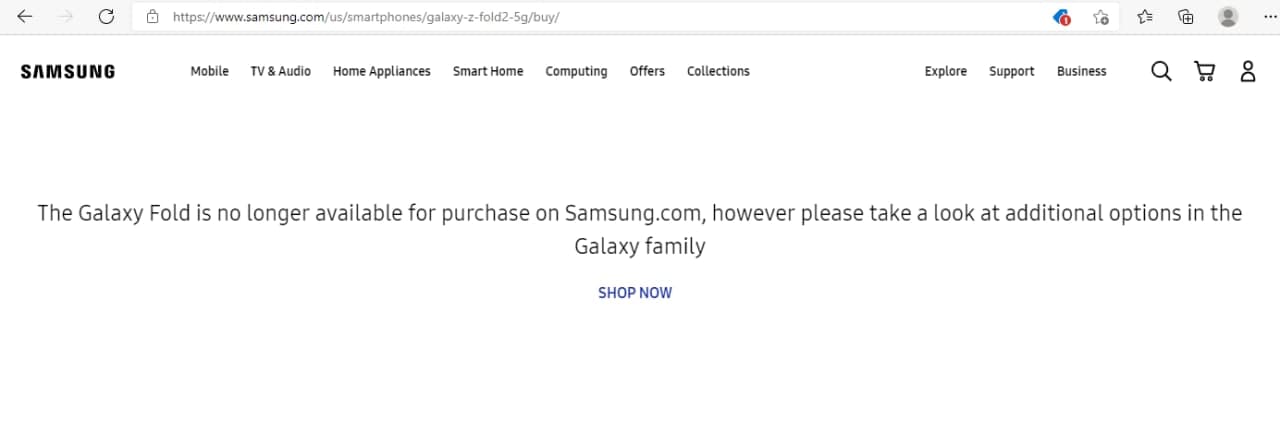Click the lock icon beside URL
This screenshot has width=1280, height=431.
[153, 17]
